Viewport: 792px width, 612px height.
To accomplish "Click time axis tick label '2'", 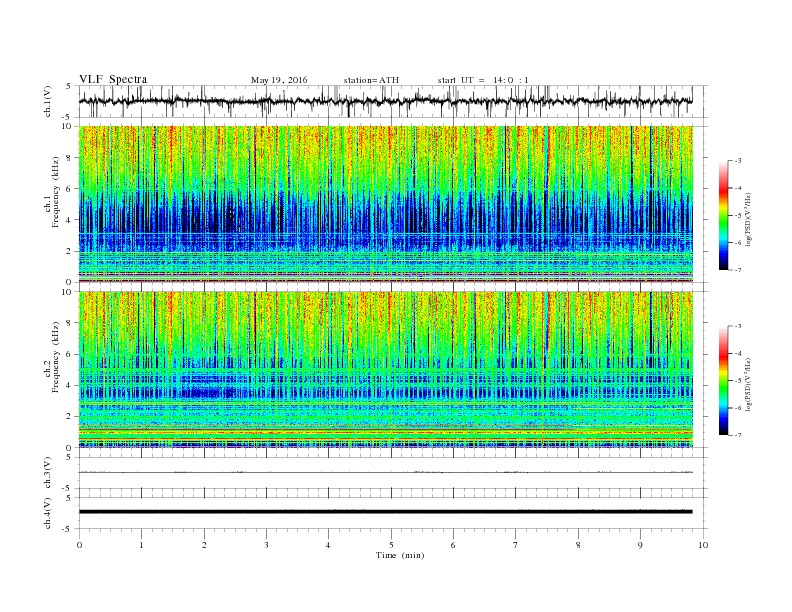I will (204, 545).
